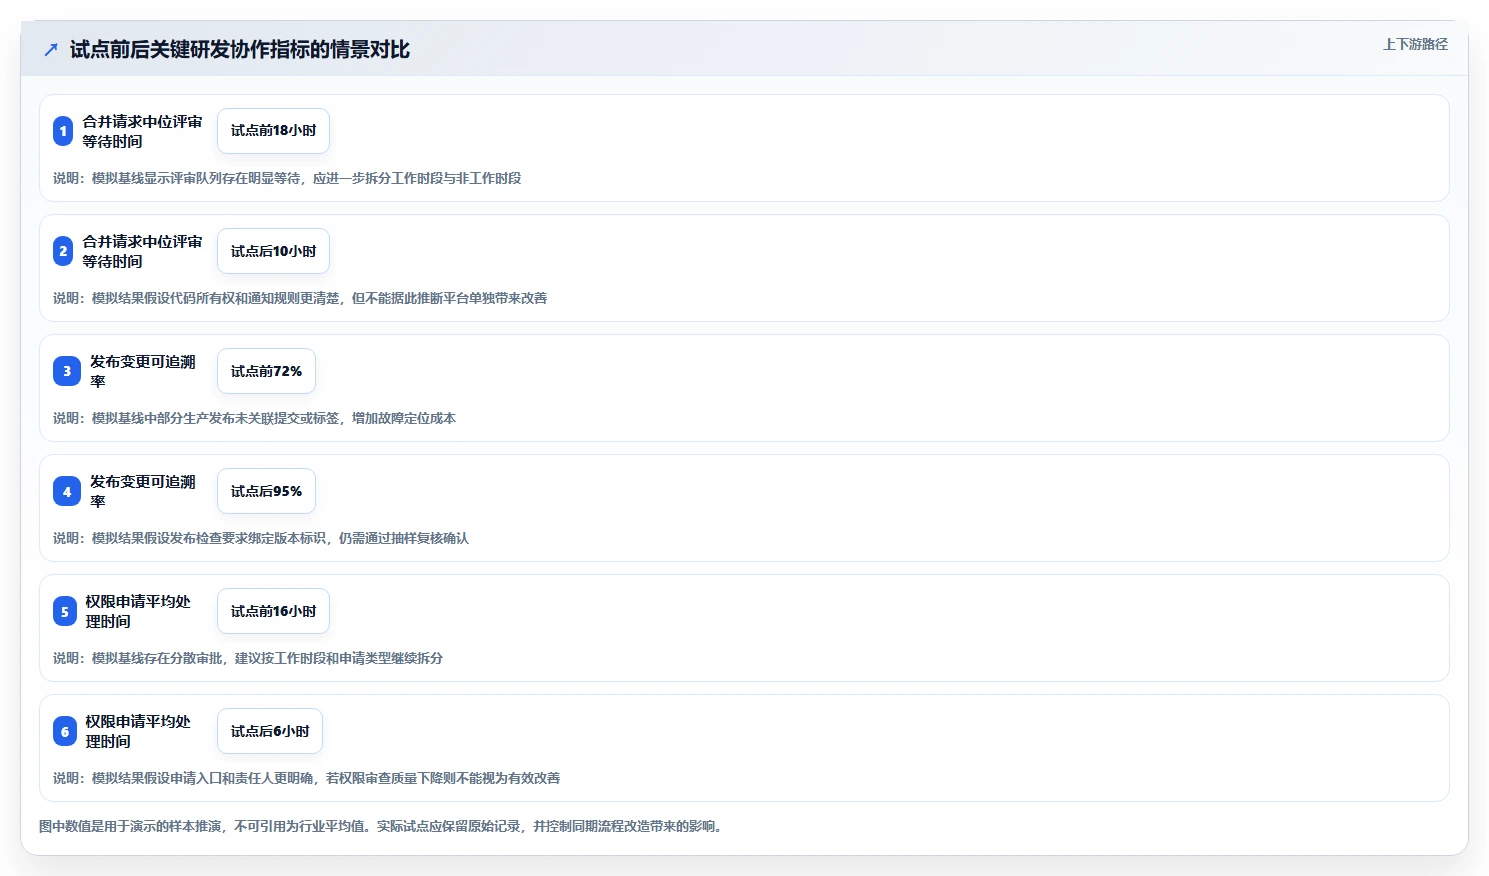Image resolution: width=1489 pixels, height=876 pixels.
Task: Click 合并请求中位评审等待时间 label in card 2
Action: (142, 251)
